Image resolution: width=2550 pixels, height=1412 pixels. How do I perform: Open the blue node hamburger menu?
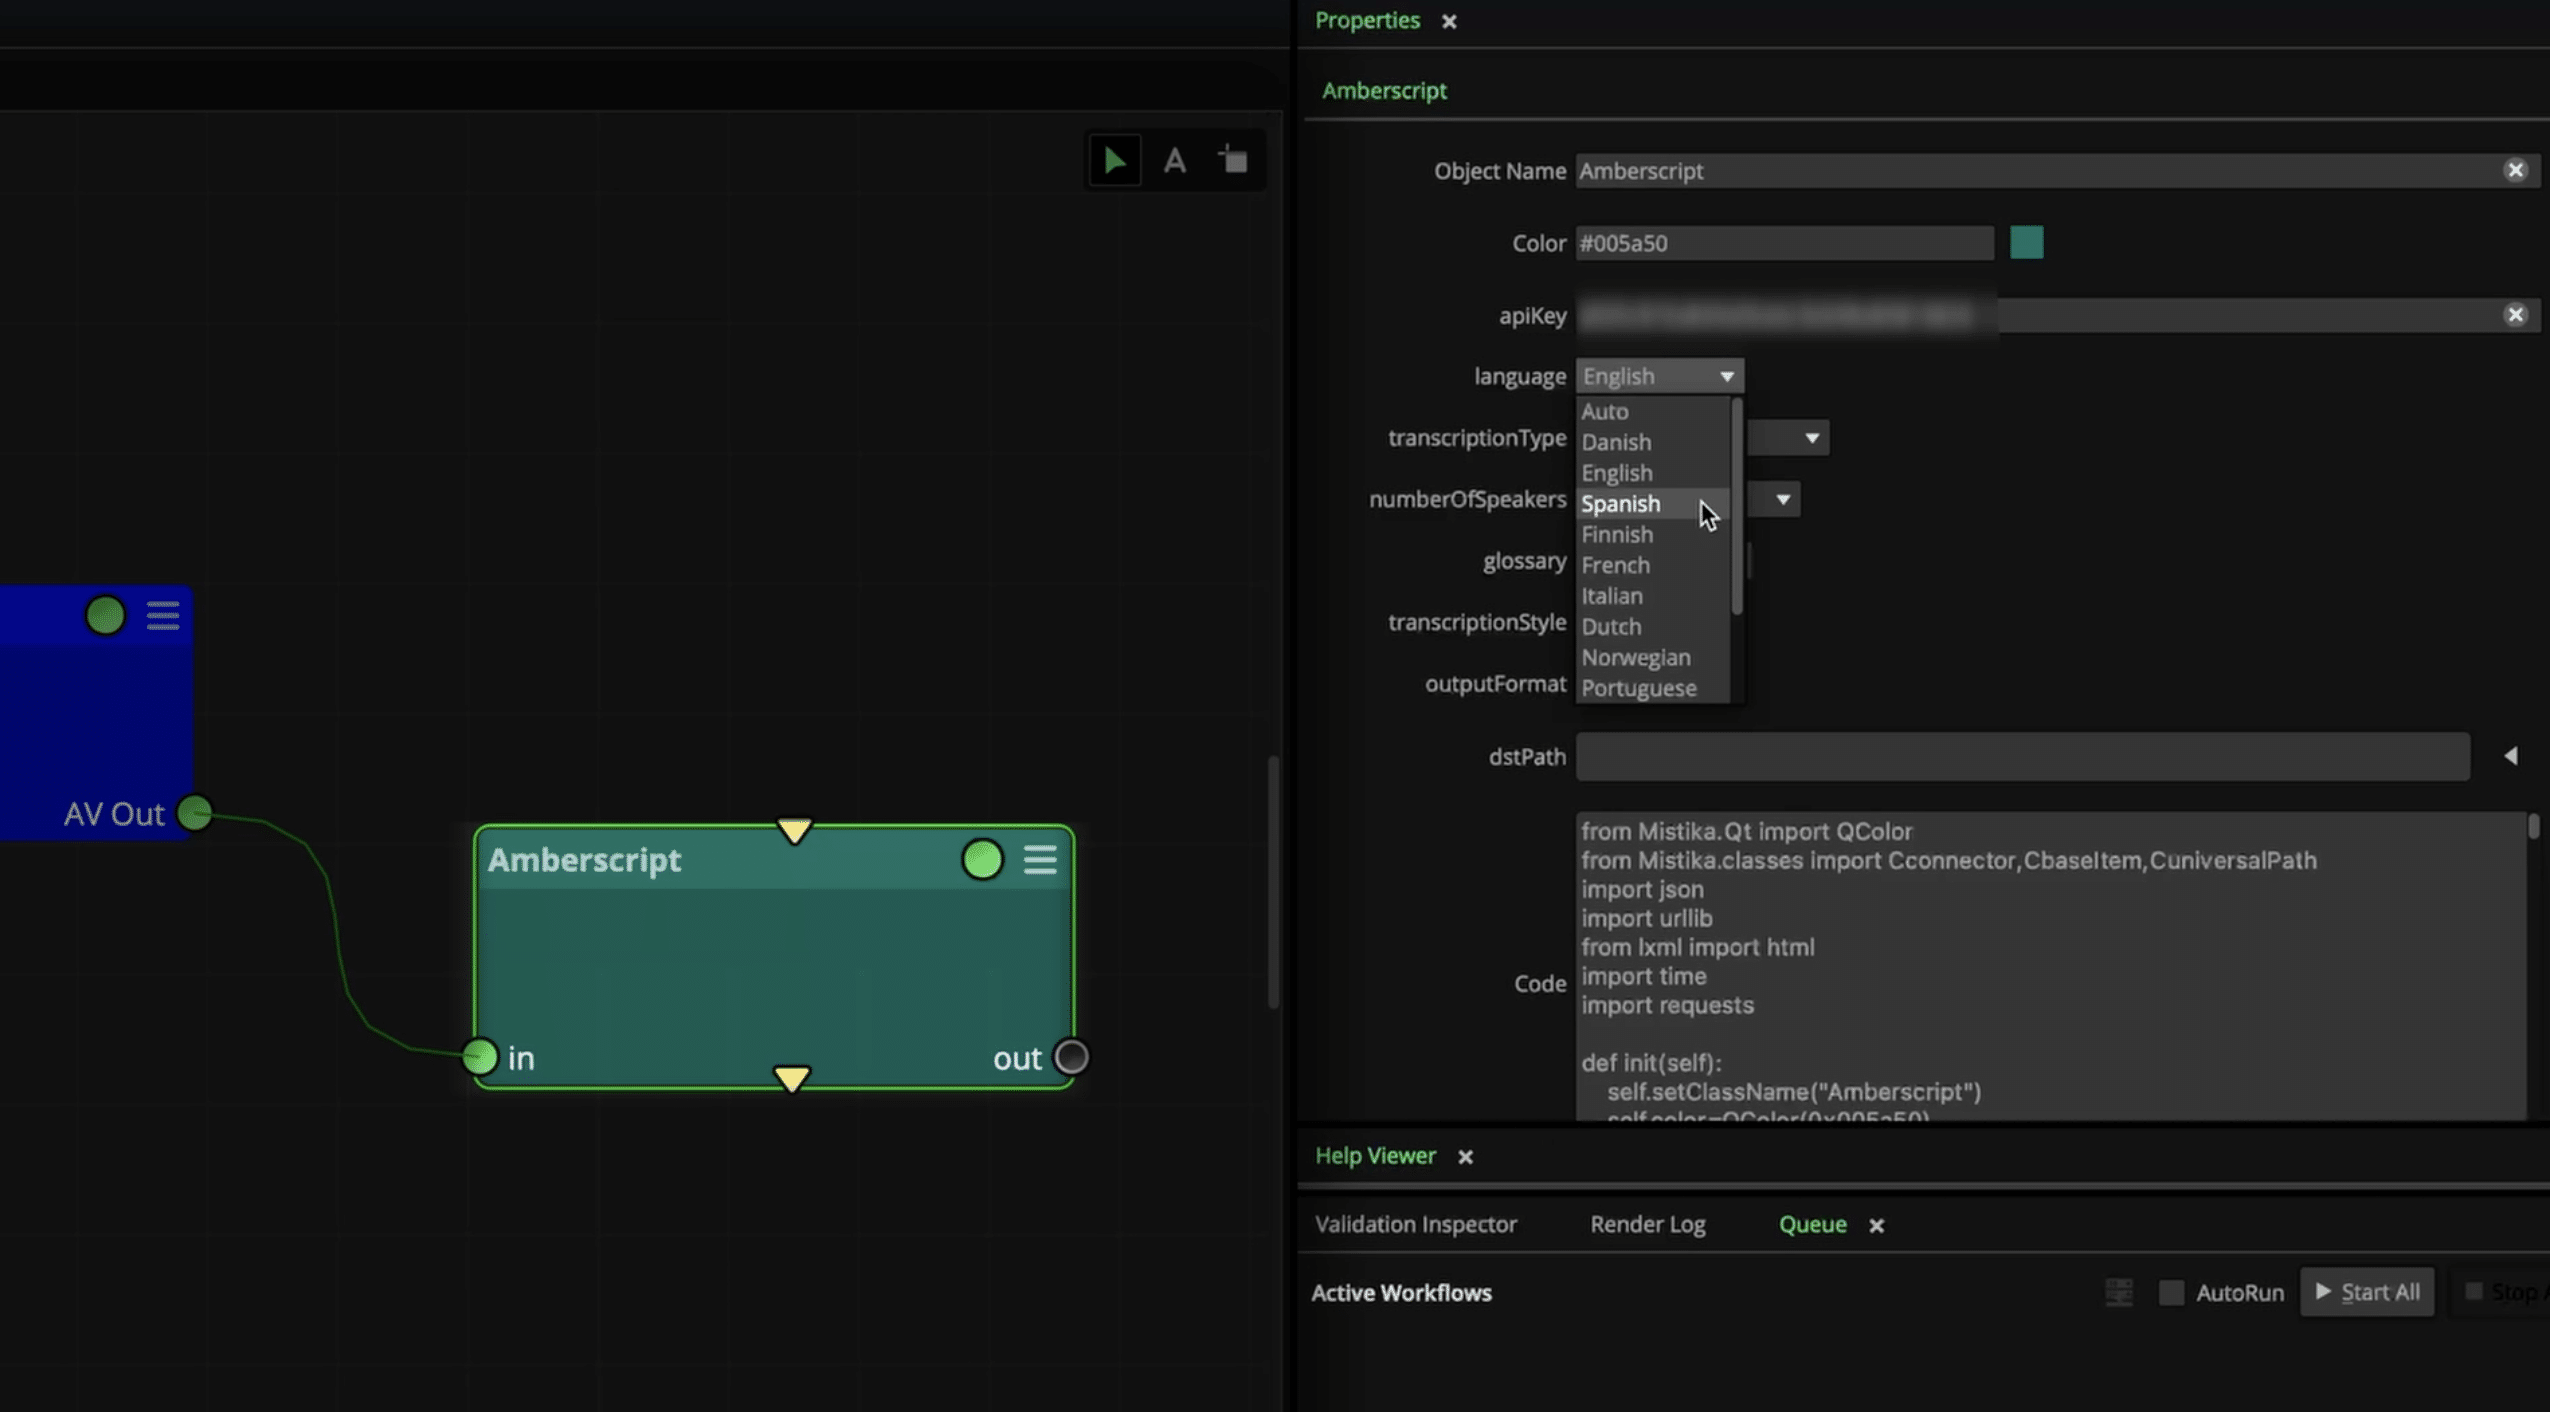(x=163, y=615)
